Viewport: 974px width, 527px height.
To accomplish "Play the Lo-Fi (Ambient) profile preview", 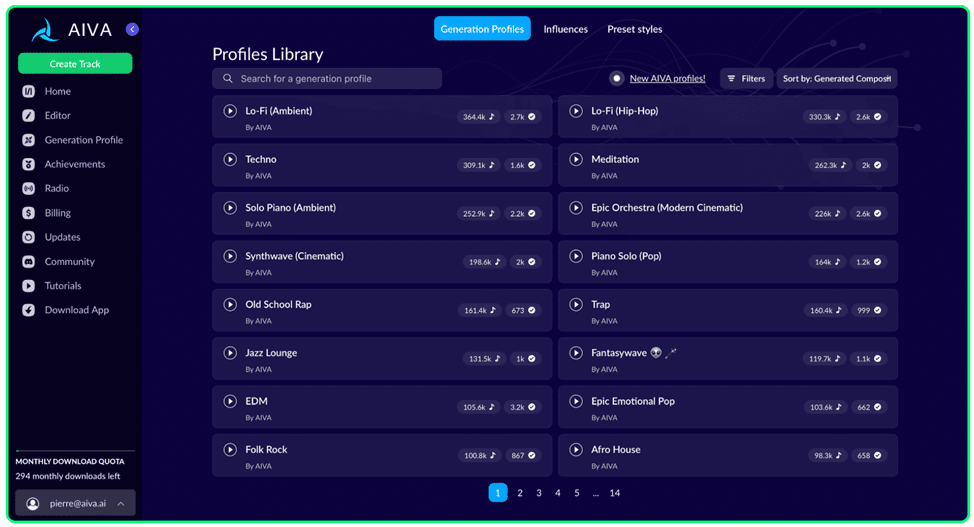I will coord(230,111).
